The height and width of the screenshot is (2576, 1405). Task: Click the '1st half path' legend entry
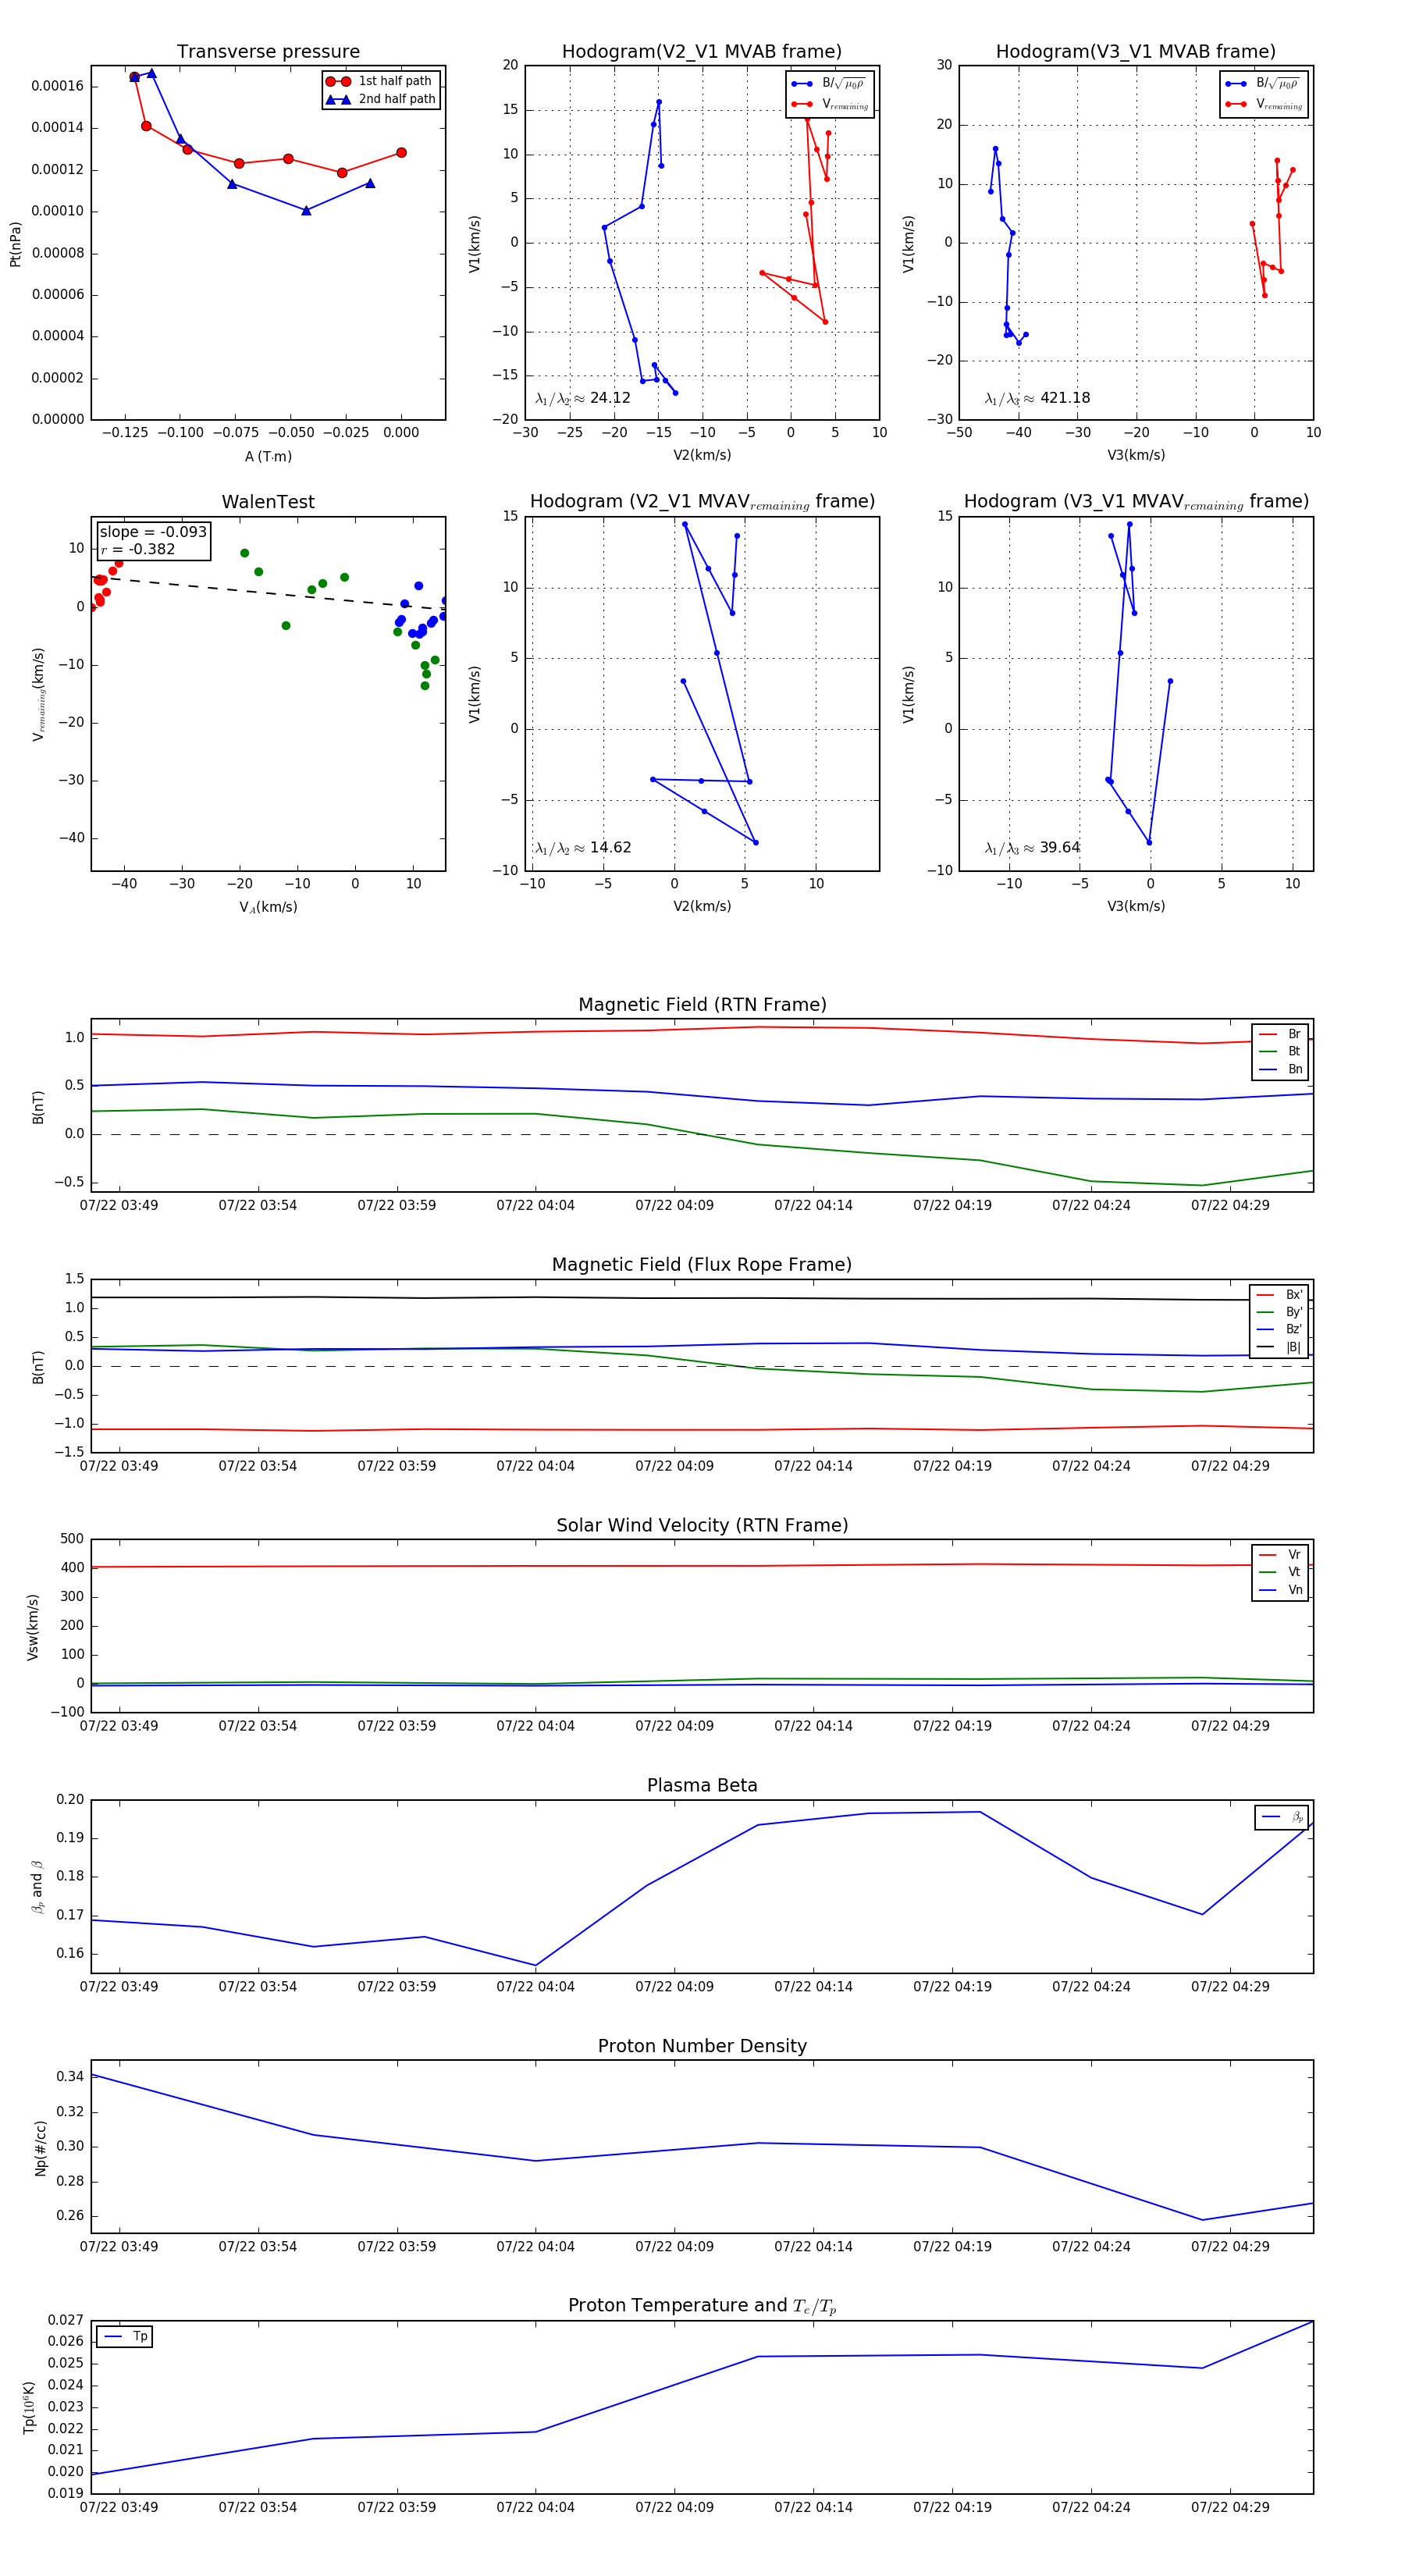[x=380, y=81]
